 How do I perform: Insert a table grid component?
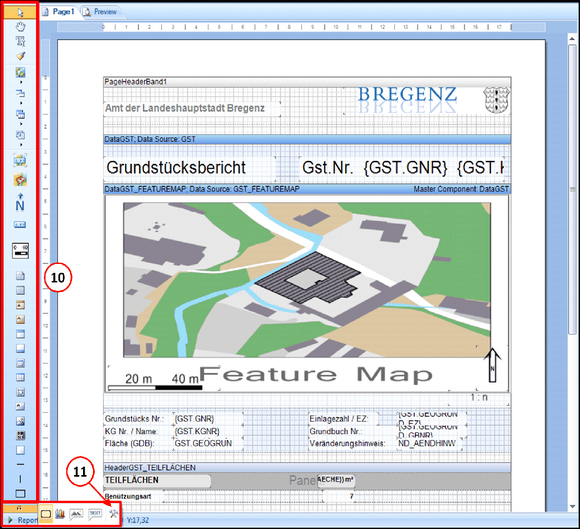[x=20, y=377]
